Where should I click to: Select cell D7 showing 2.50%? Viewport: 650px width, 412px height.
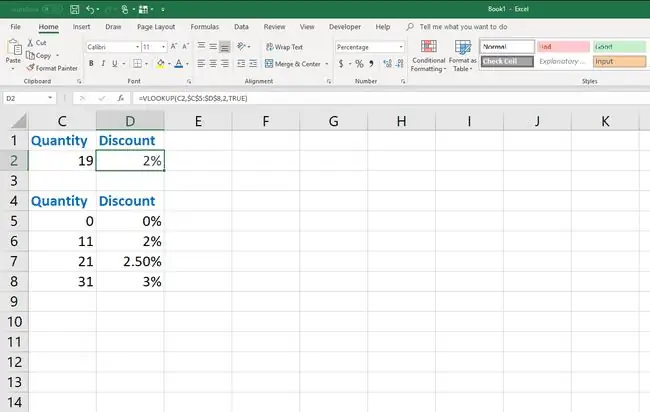[130, 262]
